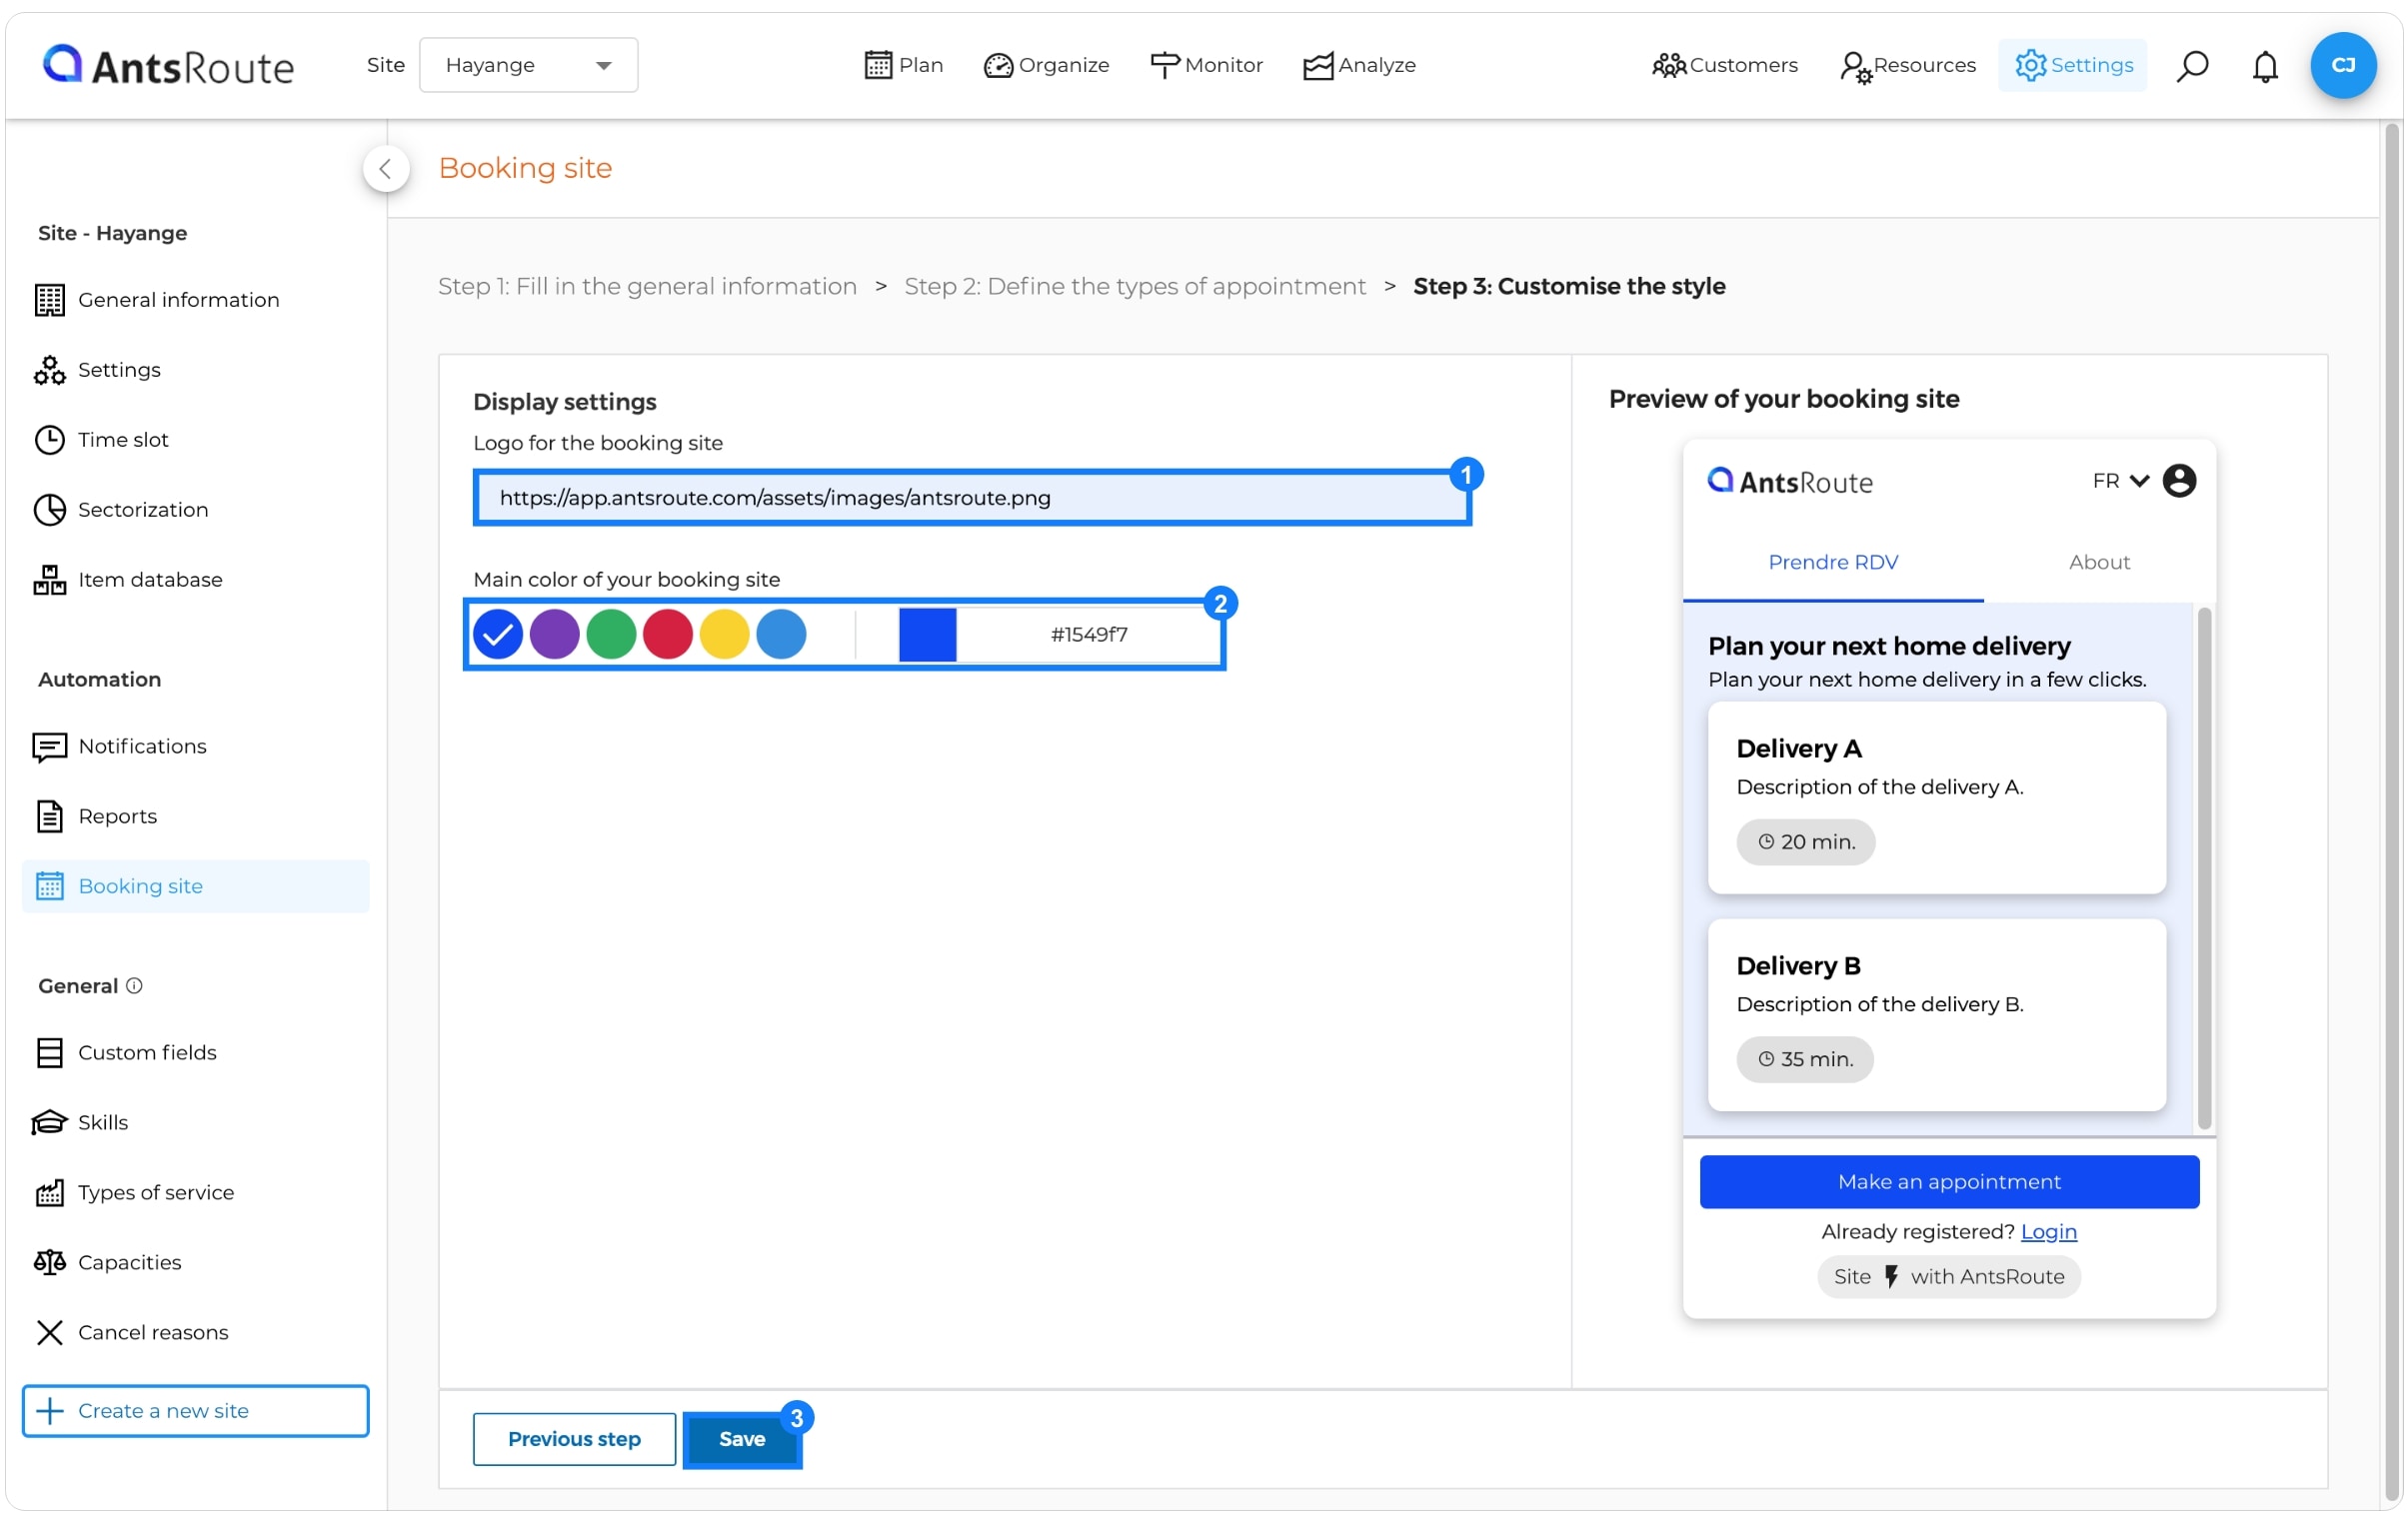Click the Cancel reasons X icon
The image size is (2408, 1522).
point(49,1333)
